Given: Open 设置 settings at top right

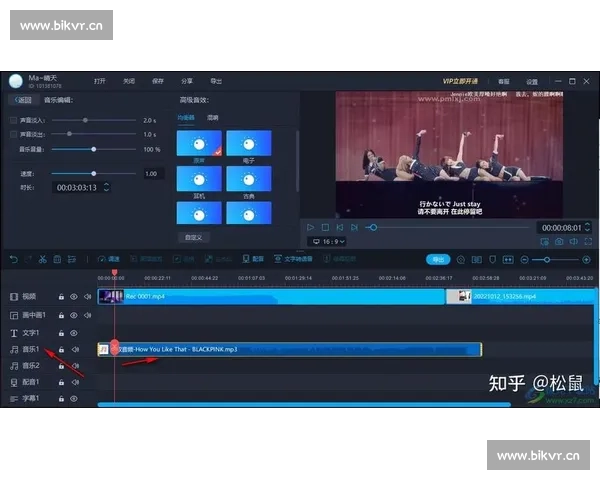Looking at the screenshot, I should pos(532,82).
